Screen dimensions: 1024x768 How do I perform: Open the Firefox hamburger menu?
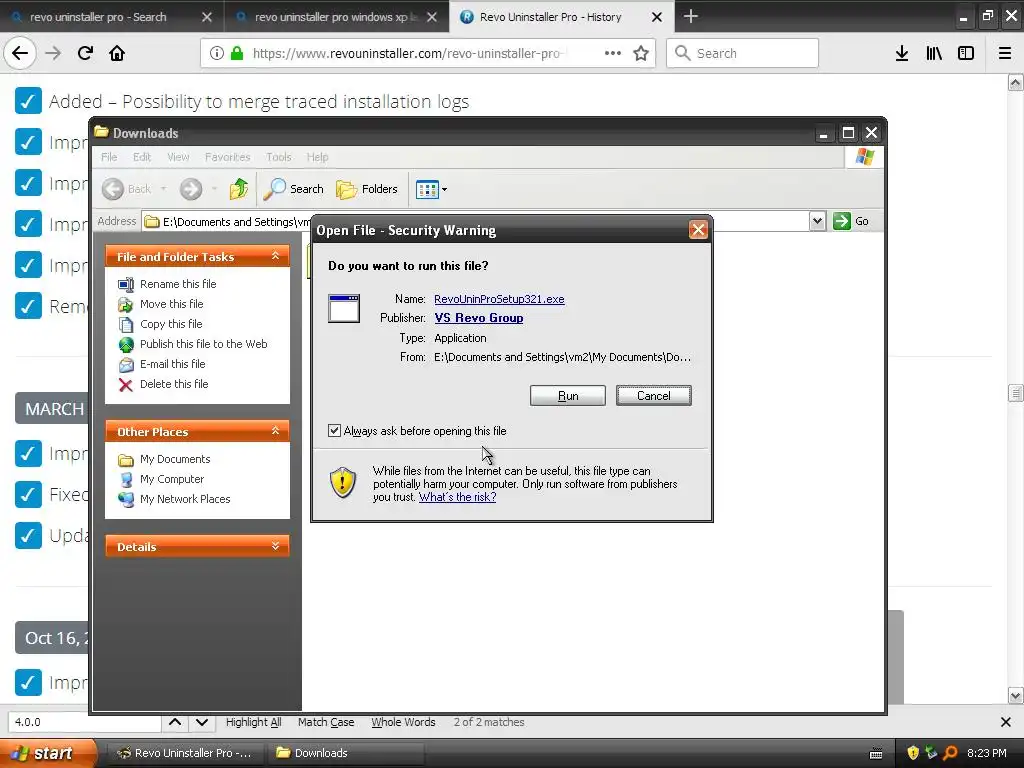(x=1005, y=54)
